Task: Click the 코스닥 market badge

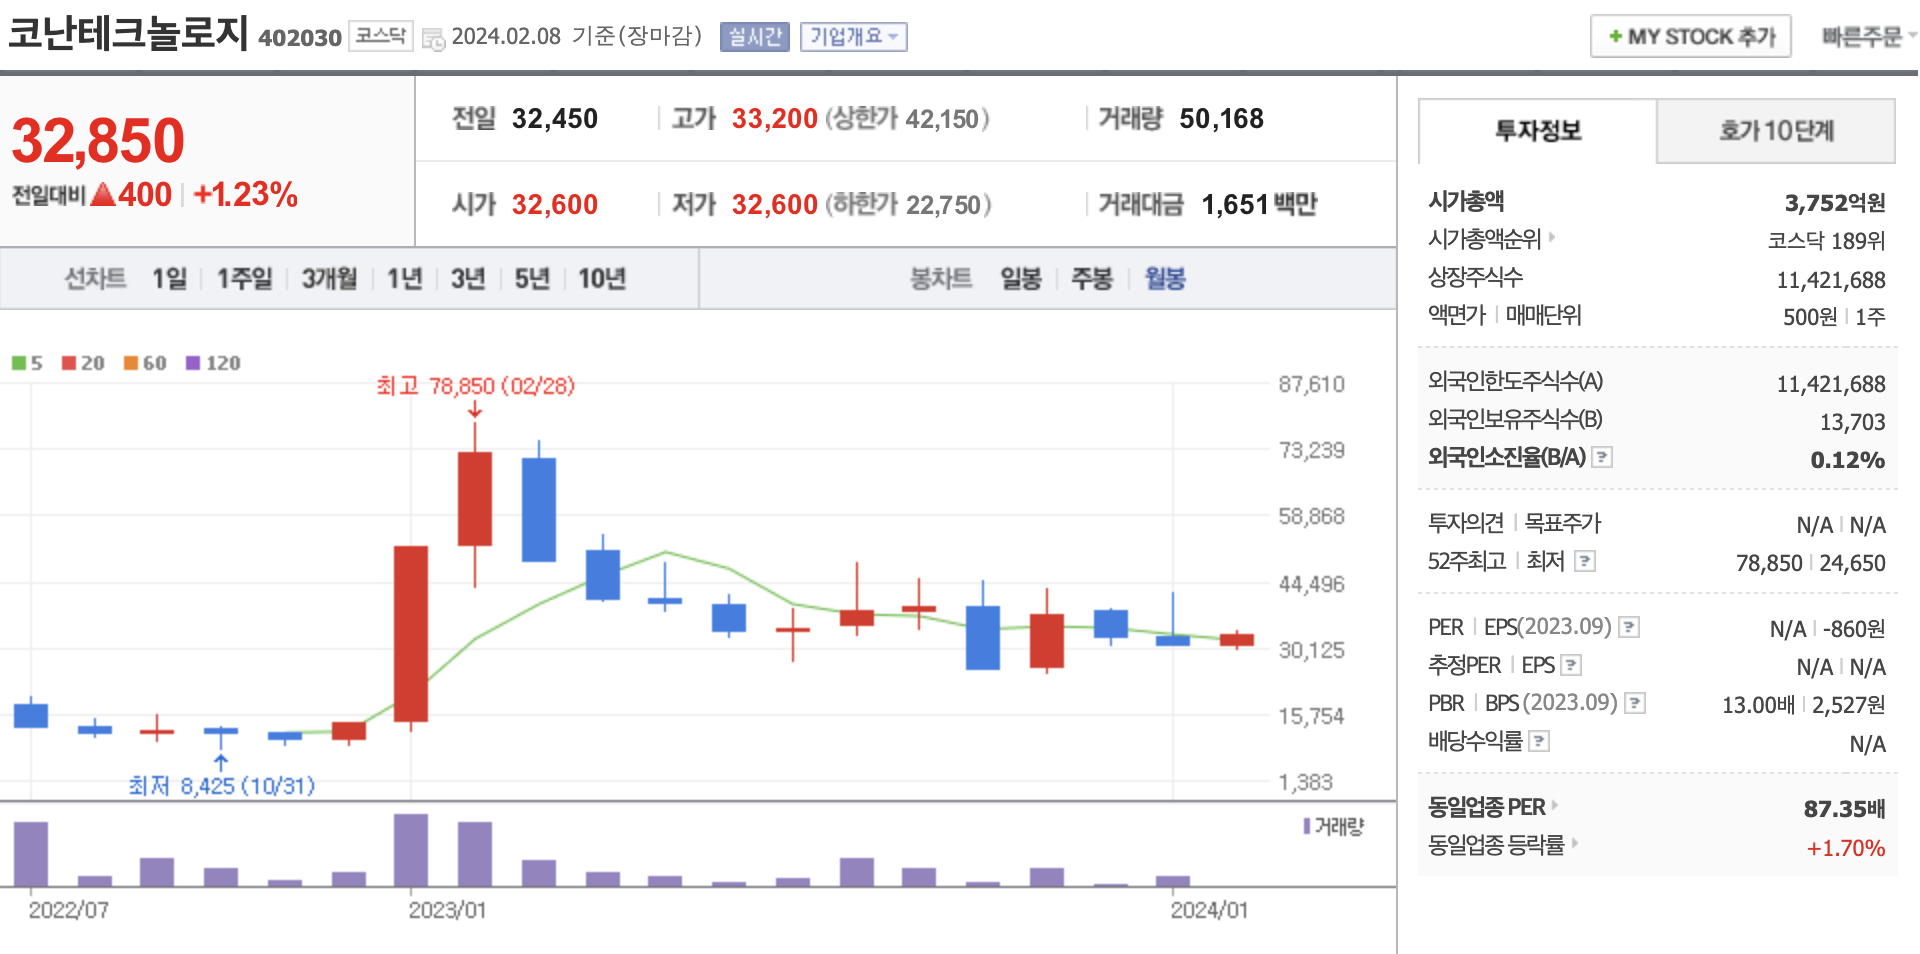Action: (381, 36)
